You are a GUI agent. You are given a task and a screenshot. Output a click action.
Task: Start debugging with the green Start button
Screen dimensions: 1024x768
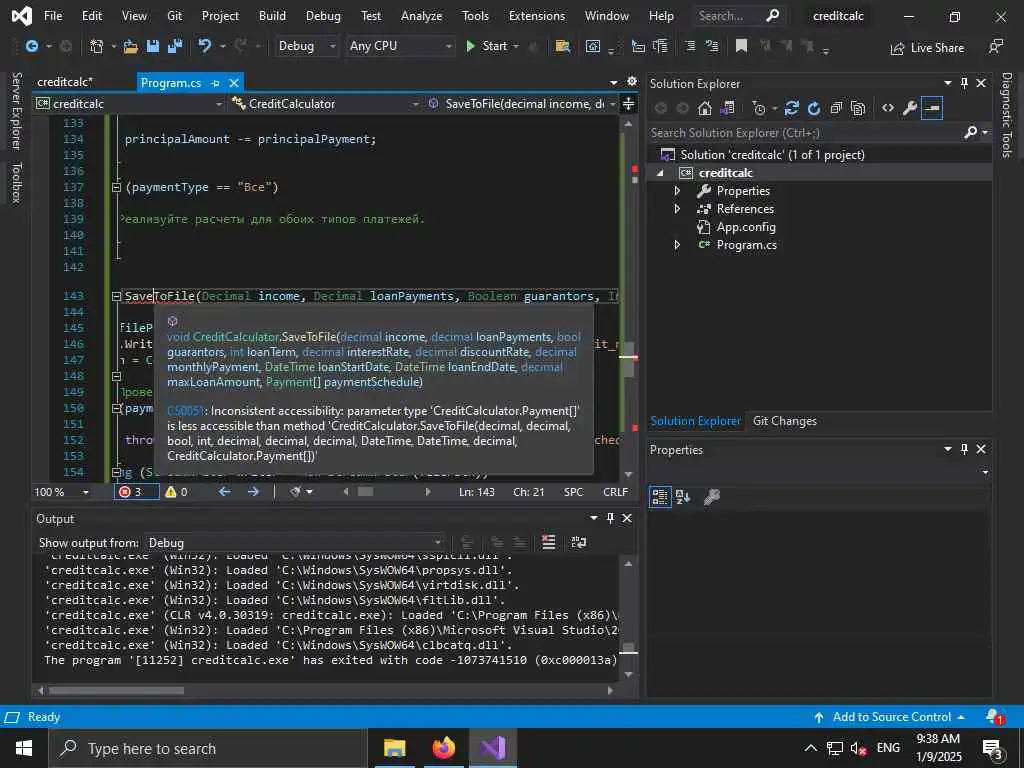pyautogui.click(x=487, y=46)
